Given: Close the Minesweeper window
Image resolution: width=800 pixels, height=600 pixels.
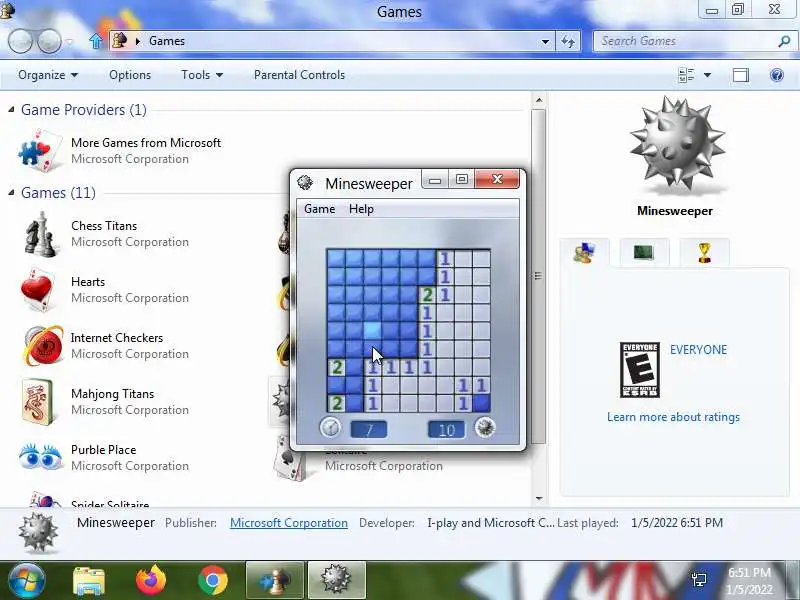Looking at the screenshot, I should 497,179.
